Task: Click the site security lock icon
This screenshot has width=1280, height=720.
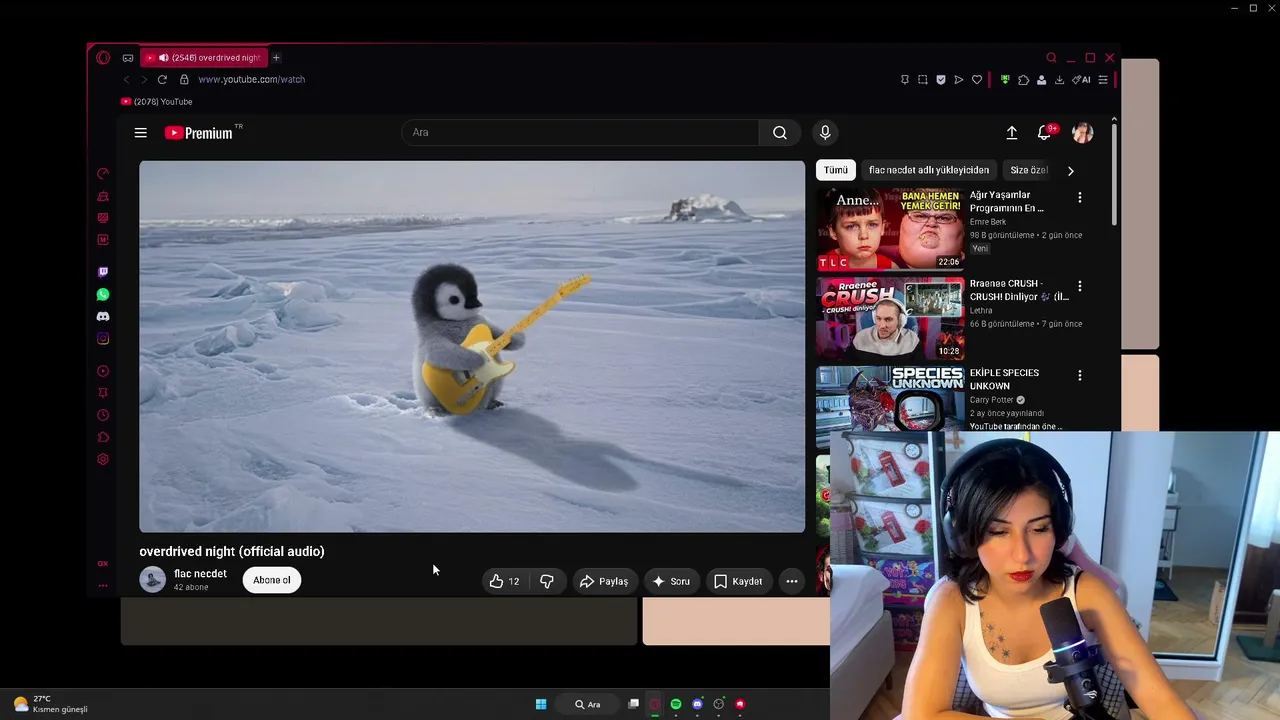Action: point(184,79)
